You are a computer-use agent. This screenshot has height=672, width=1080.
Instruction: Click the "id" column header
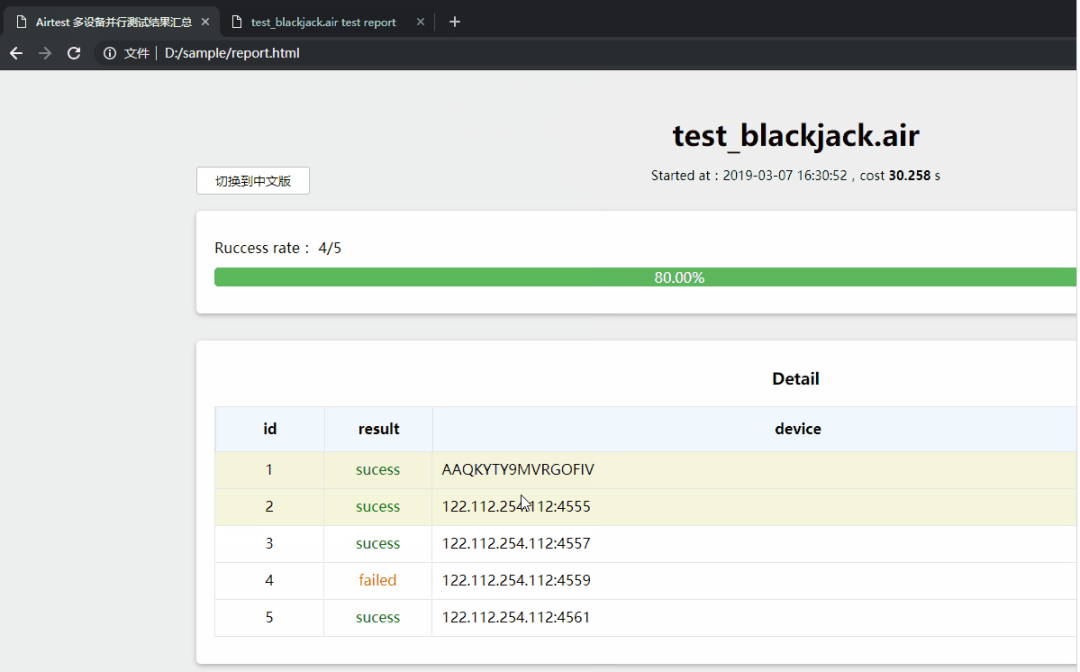coord(270,429)
